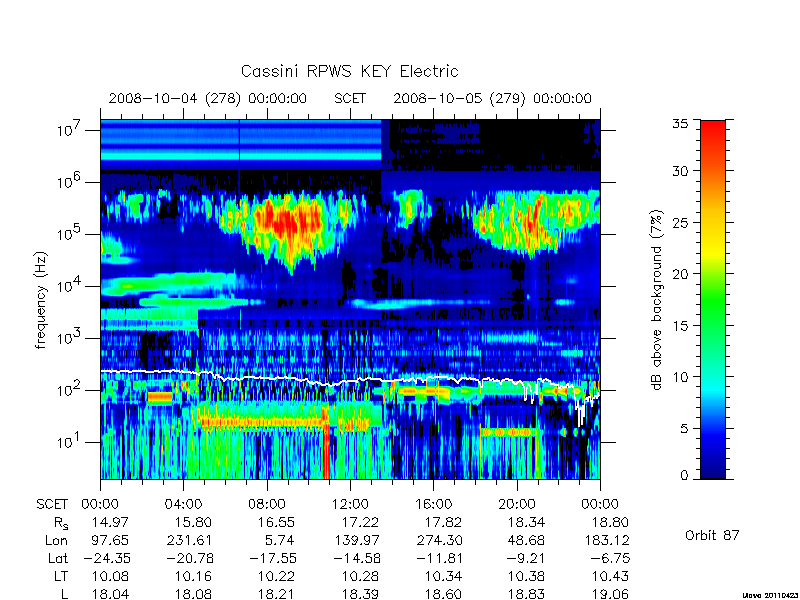800x600 pixels.
Task: Click the colorbar tick value '25'
Action: coord(680,222)
